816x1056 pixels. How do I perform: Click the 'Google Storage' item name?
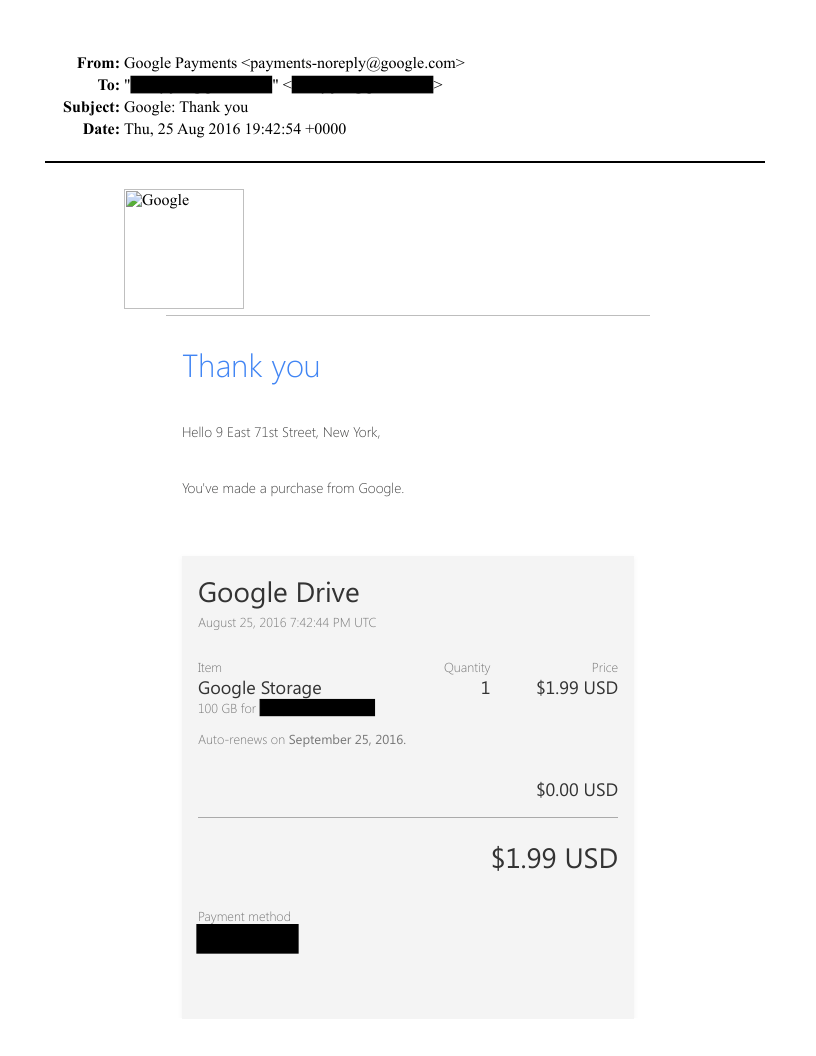pyautogui.click(x=260, y=688)
